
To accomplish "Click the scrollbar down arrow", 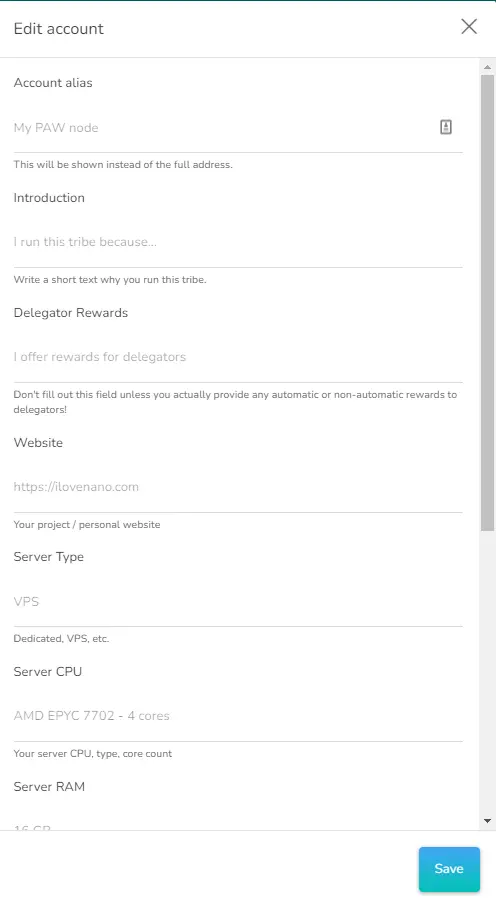I will click(x=487, y=821).
